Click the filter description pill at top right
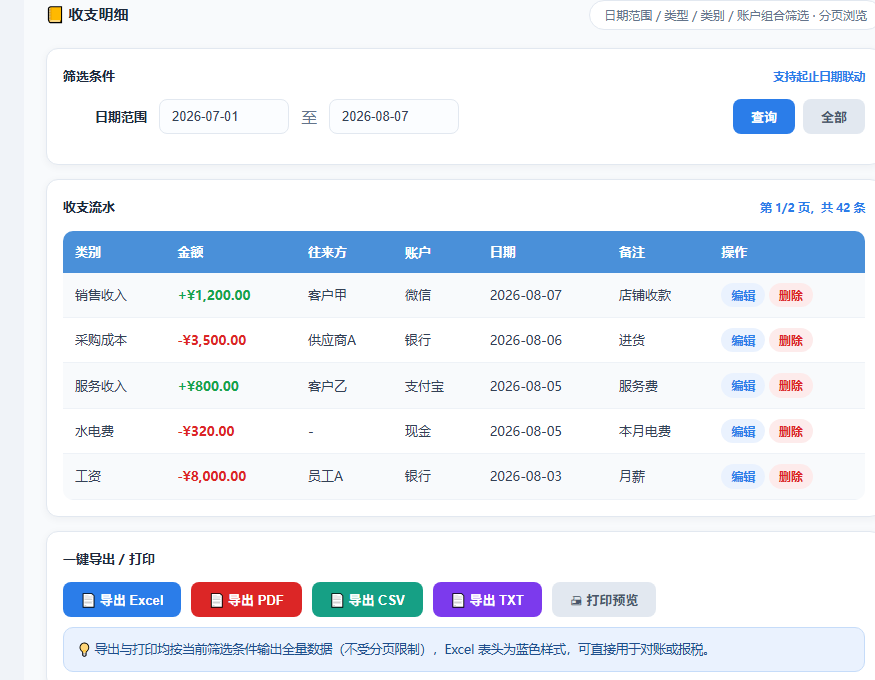 click(x=732, y=16)
